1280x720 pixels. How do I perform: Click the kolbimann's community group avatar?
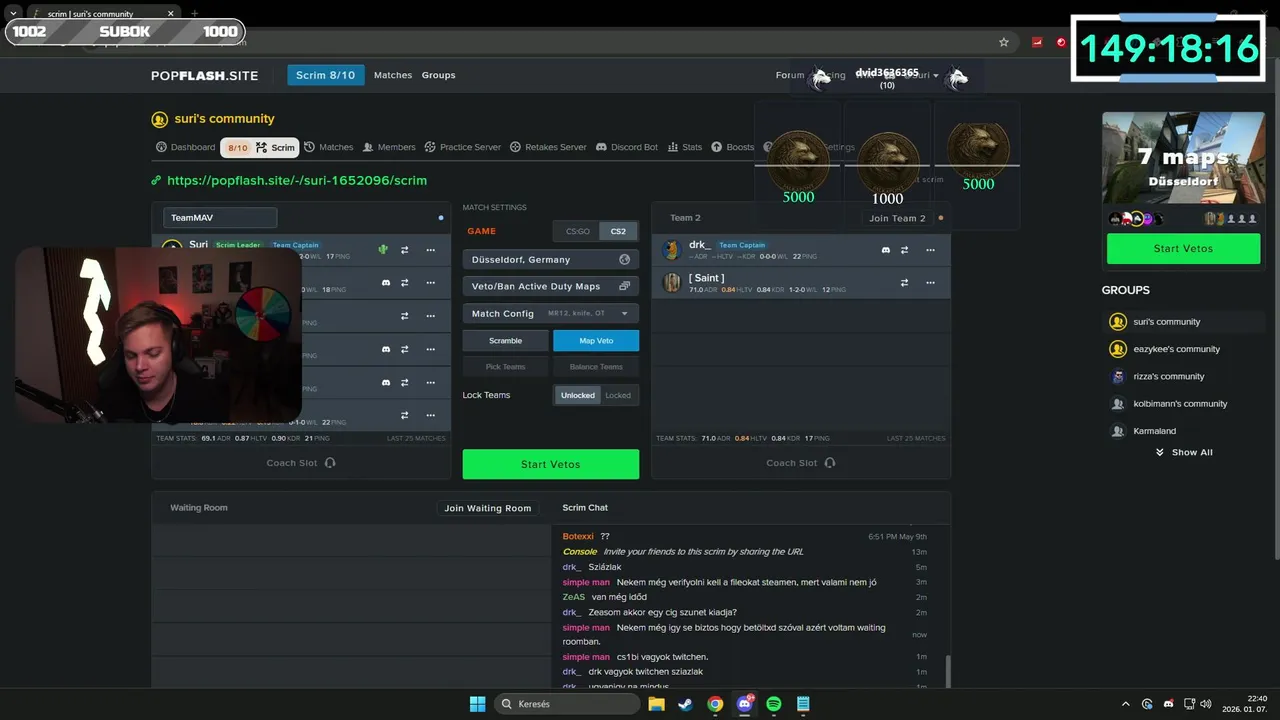coord(1118,404)
